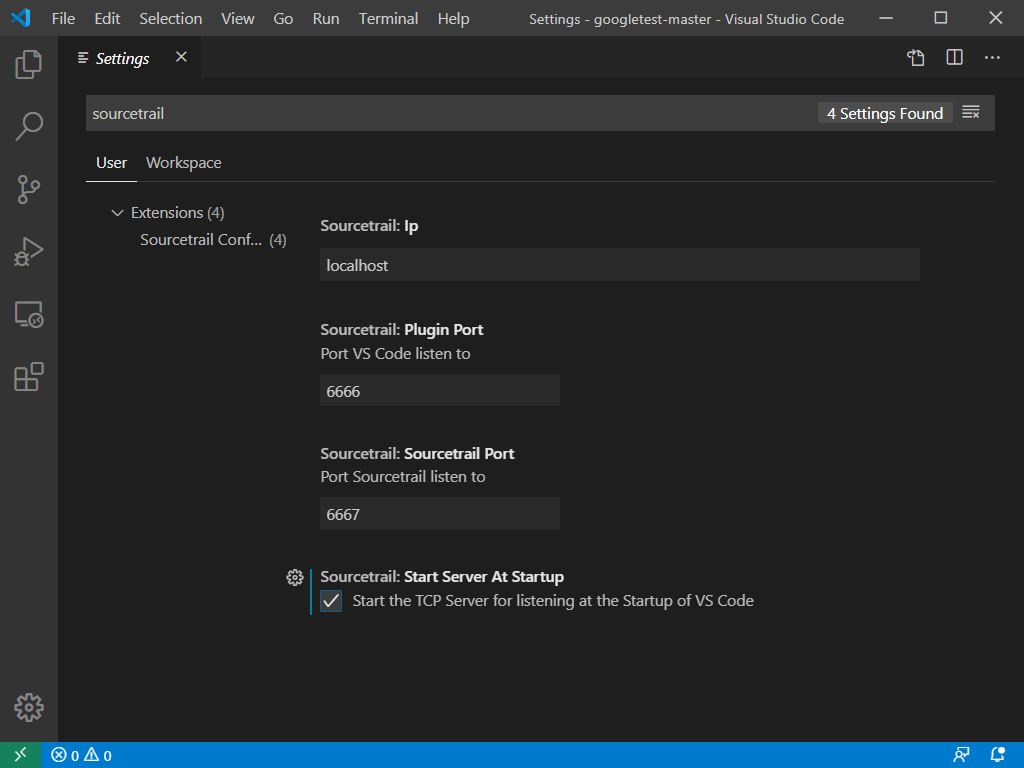The width and height of the screenshot is (1024, 768).
Task: Open More Actions ellipsis menu
Action: (x=992, y=57)
